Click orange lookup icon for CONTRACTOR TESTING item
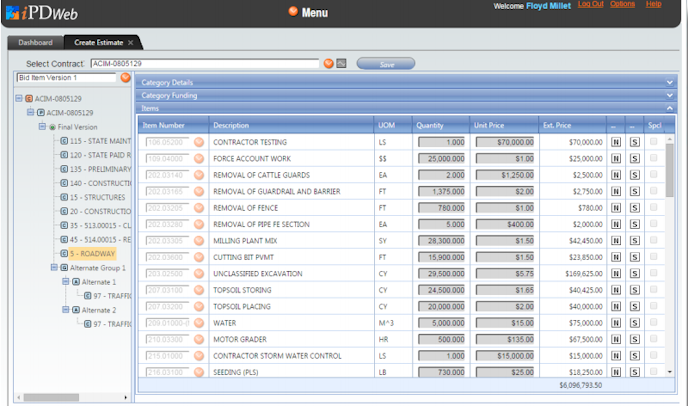Screen dimensions: 688x406 coord(199,142)
